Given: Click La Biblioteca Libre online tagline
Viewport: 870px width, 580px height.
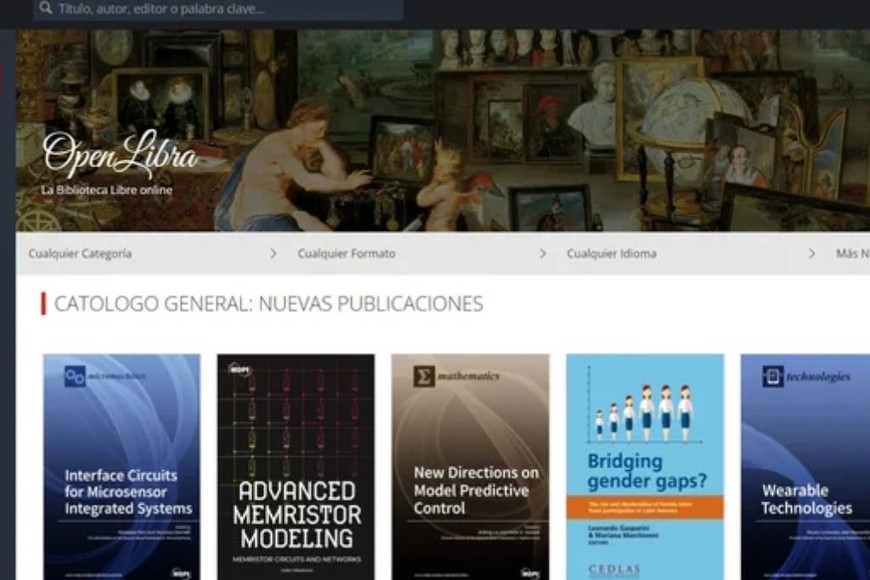Looking at the screenshot, I should coord(107,190).
